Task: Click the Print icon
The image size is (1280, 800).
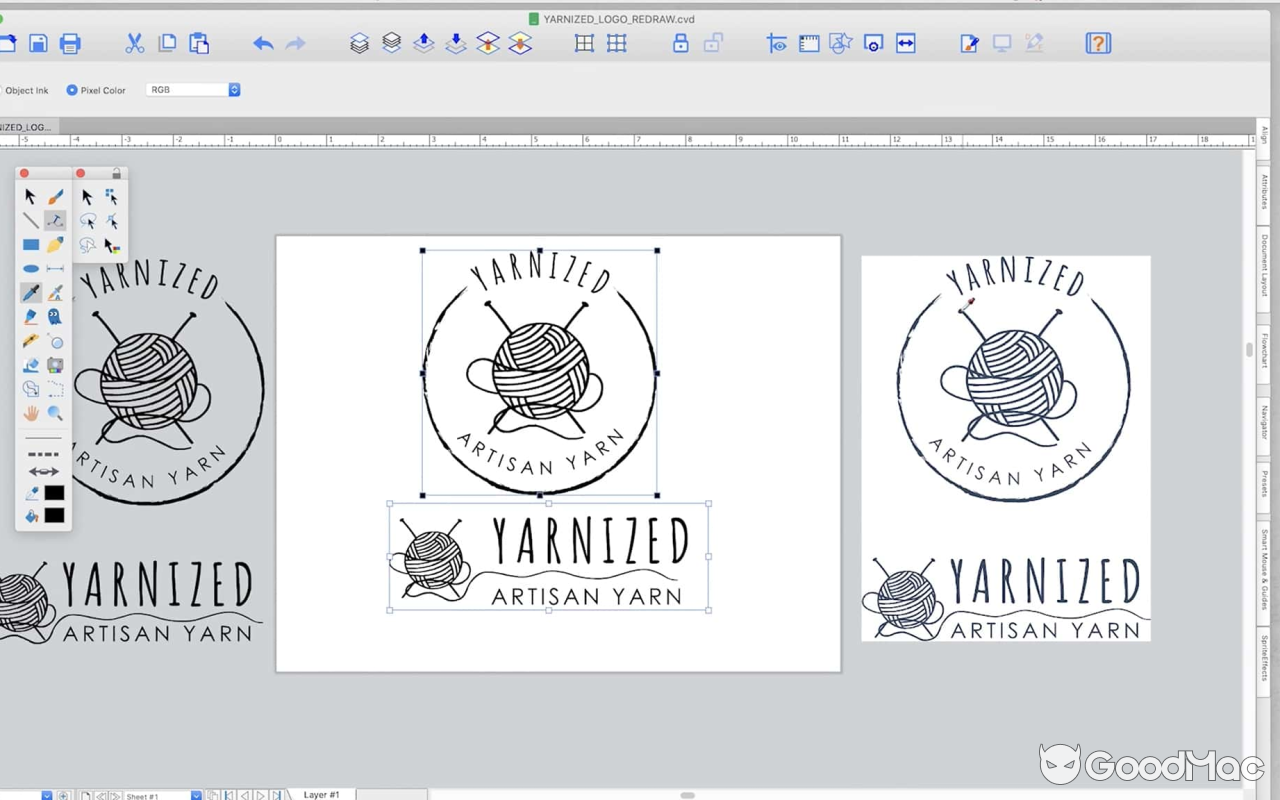Action: click(x=70, y=43)
